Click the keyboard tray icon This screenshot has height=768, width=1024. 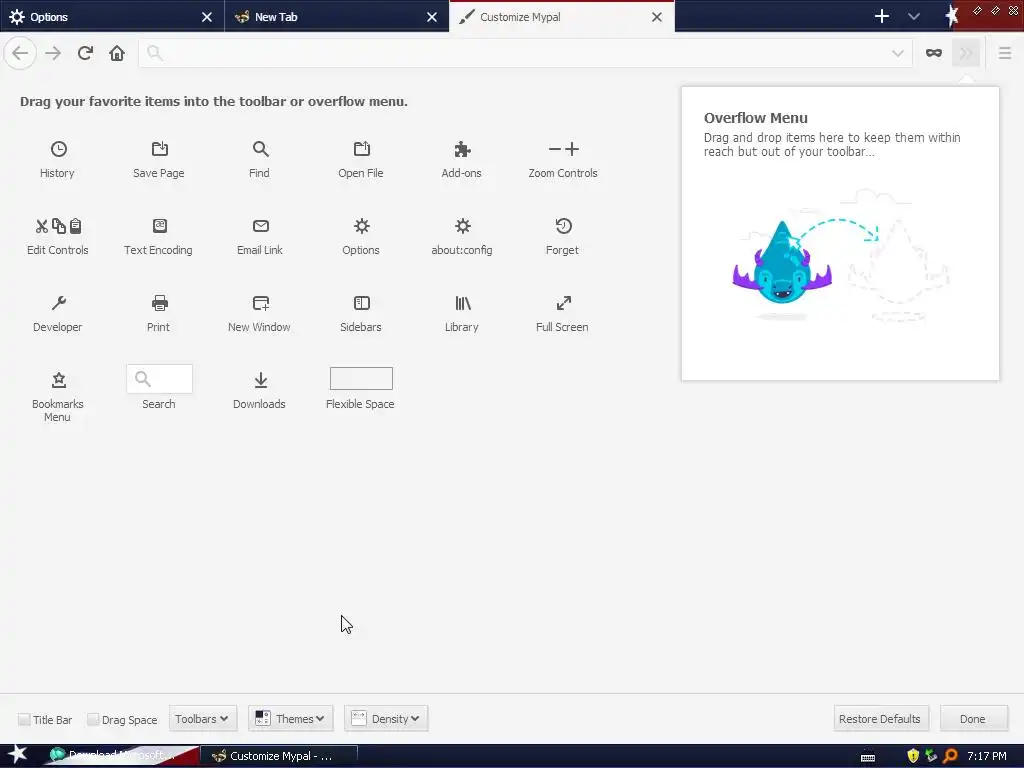[867, 757]
